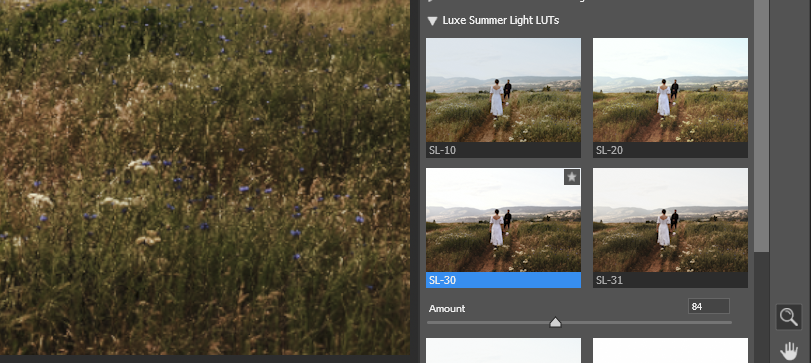Select the Zoom tool magnifier icon
This screenshot has height=363, width=811.
[789, 316]
